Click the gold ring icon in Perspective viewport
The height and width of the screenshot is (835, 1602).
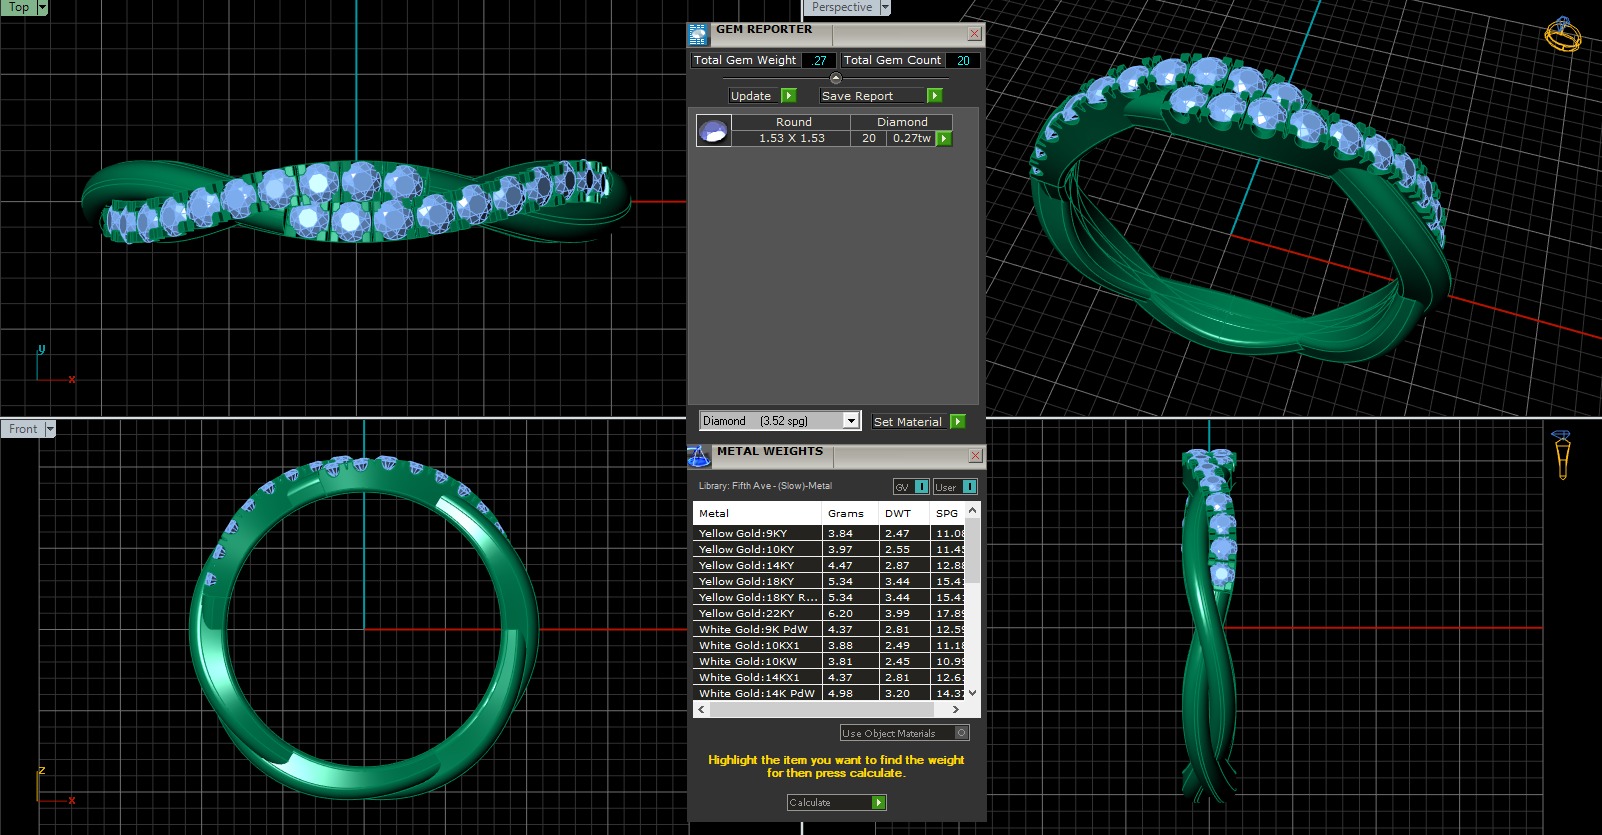[x=1562, y=35]
